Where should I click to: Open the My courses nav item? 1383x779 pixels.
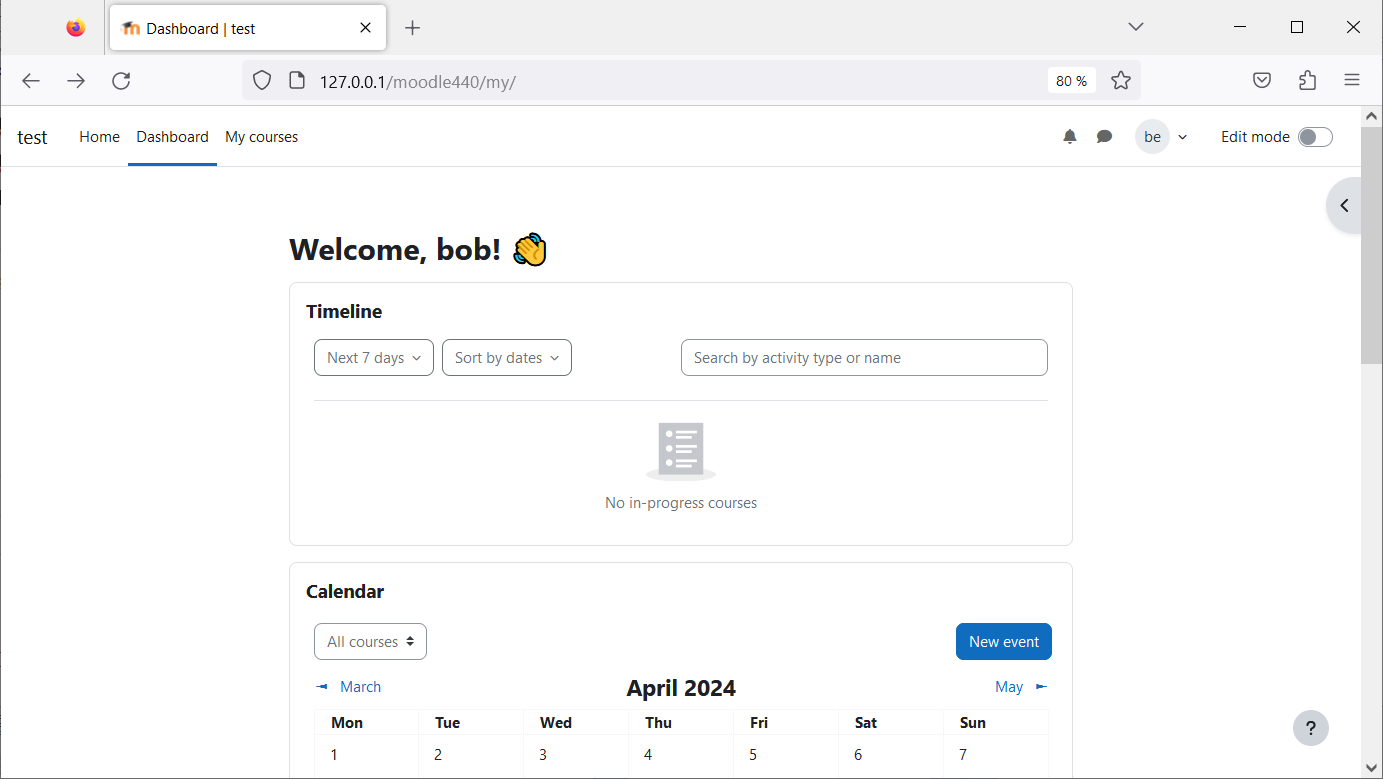point(261,137)
